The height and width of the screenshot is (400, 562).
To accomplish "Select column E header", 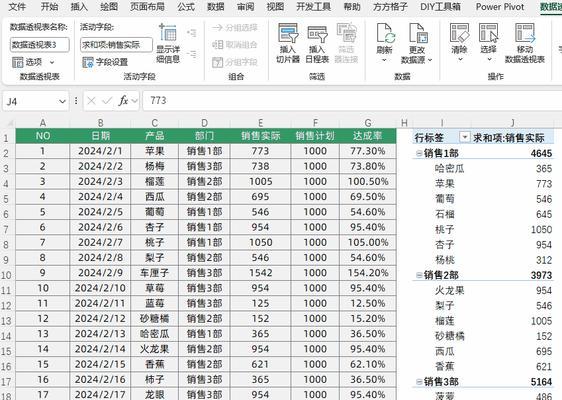I will [x=261, y=123].
